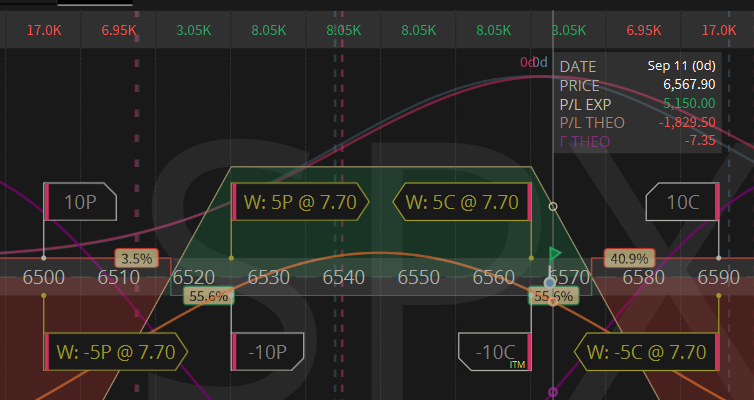Click the 6.95K value above 6510
The image size is (754, 400).
point(119,30)
